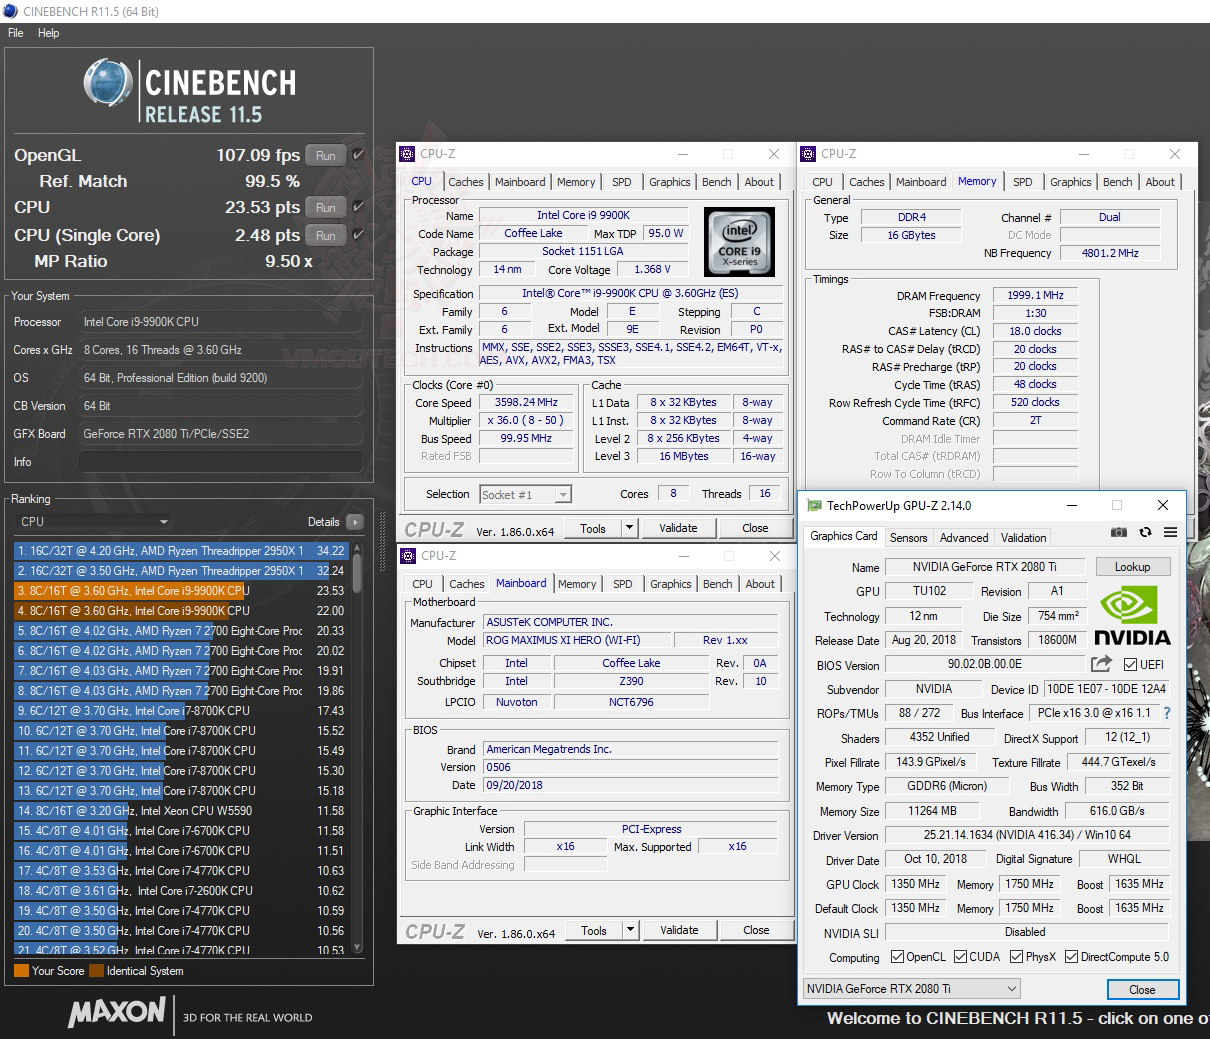Viewport: 1210px width, 1039px height.
Task: Open the Ranking CPU dropdown in Cinebench
Action: pyautogui.click(x=94, y=521)
